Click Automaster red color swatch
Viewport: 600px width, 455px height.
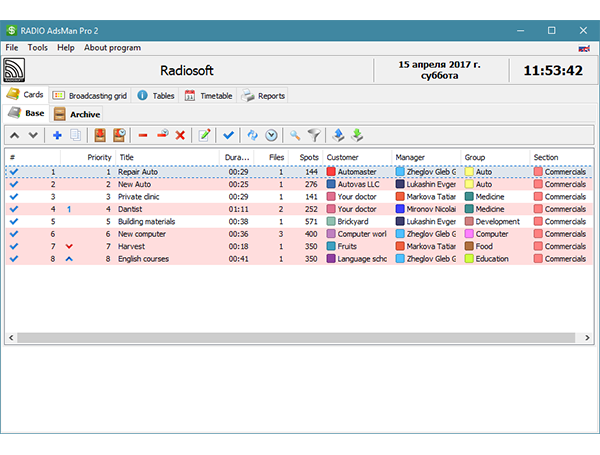pyautogui.click(x=331, y=172)
